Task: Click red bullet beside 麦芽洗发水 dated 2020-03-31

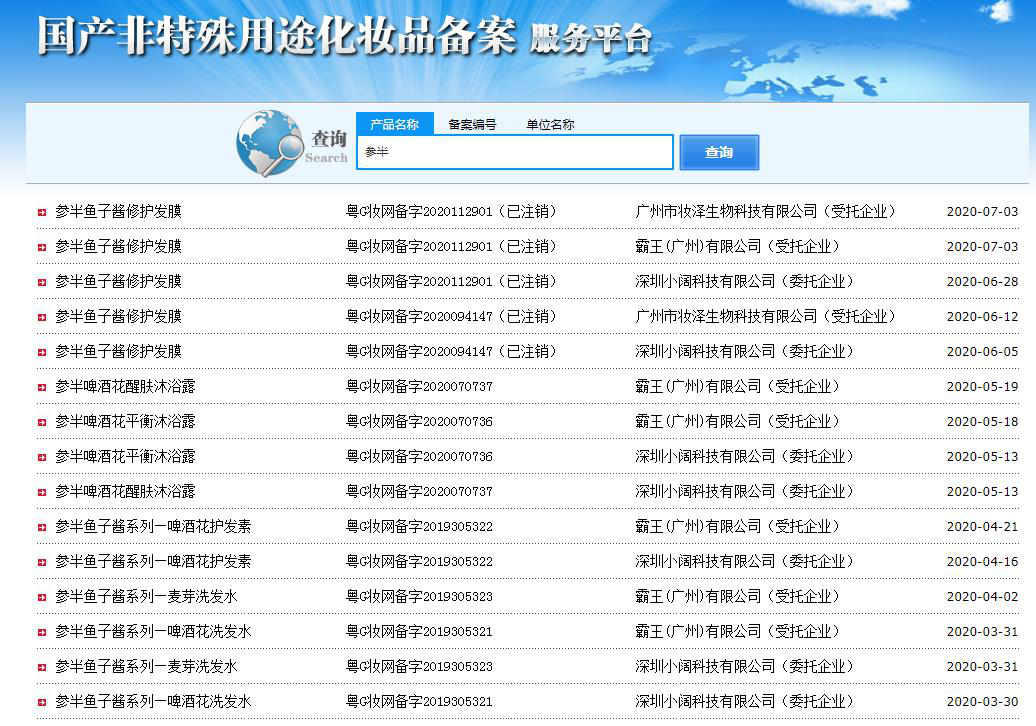Action: 42,667
